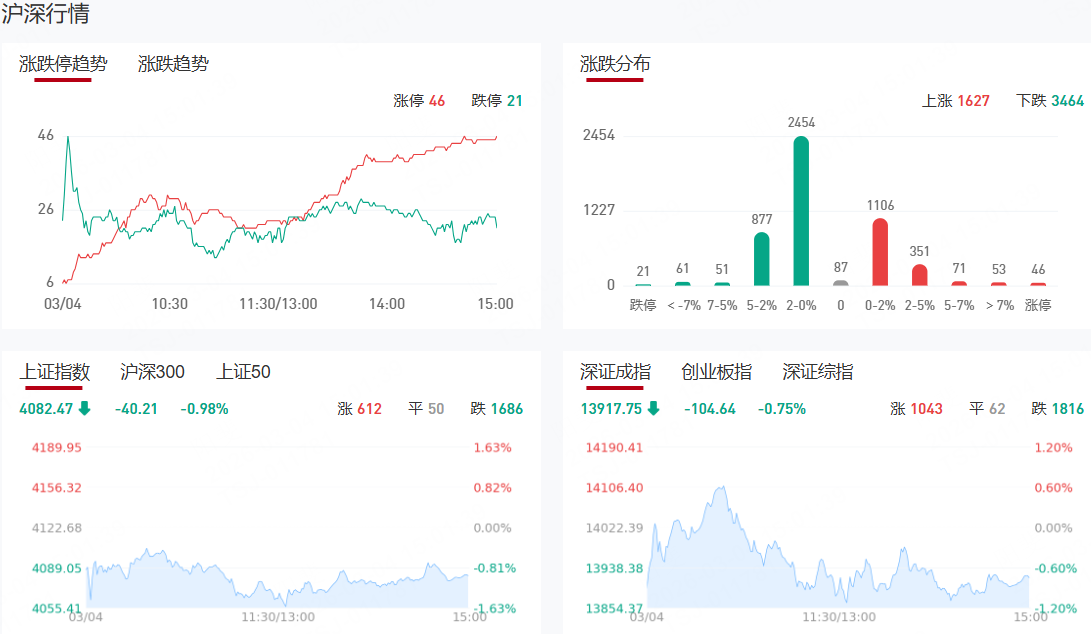
Task: Switch to the 涨跌趋势 tab
Action: coord(173,64)
